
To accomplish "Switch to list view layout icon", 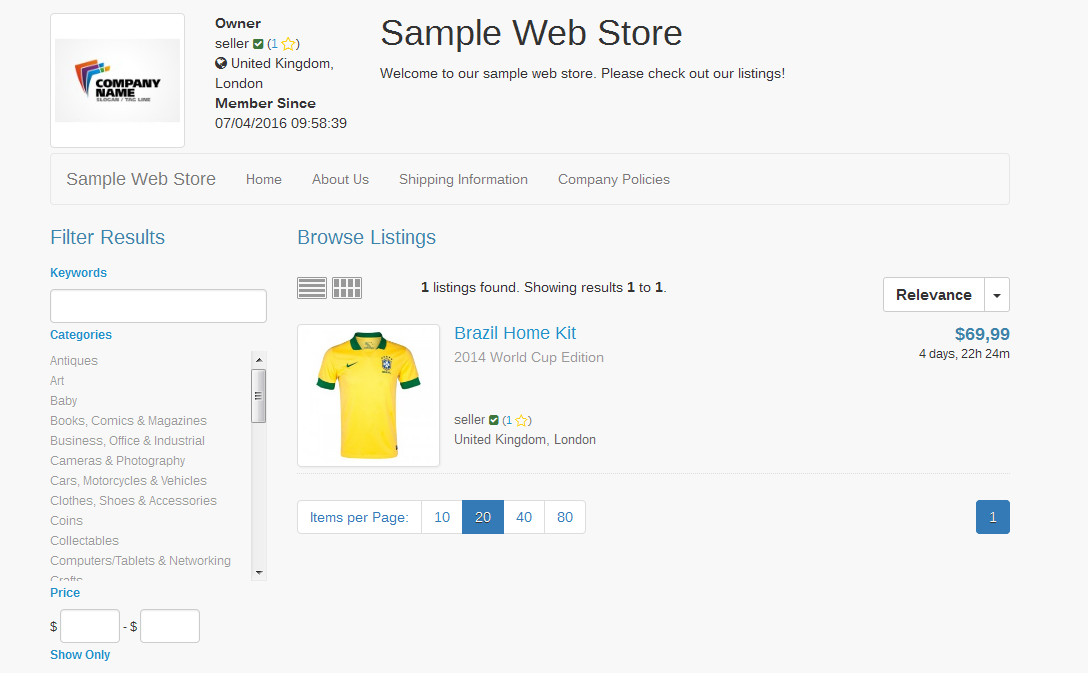I will coord(312,288).
